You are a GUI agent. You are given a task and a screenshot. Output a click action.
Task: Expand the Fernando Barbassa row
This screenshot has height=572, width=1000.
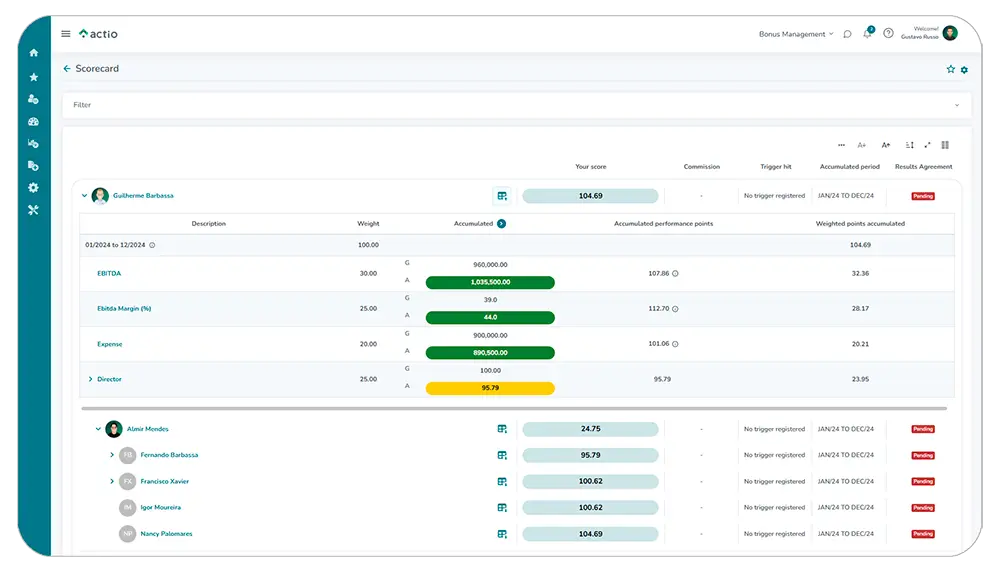pos(112,455)
